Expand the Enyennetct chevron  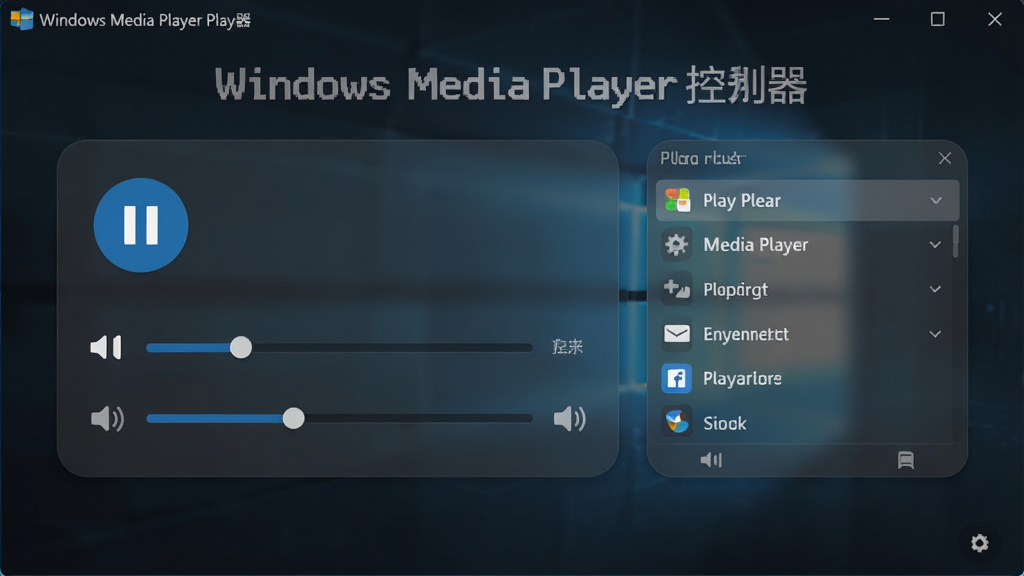coord(935,334)
